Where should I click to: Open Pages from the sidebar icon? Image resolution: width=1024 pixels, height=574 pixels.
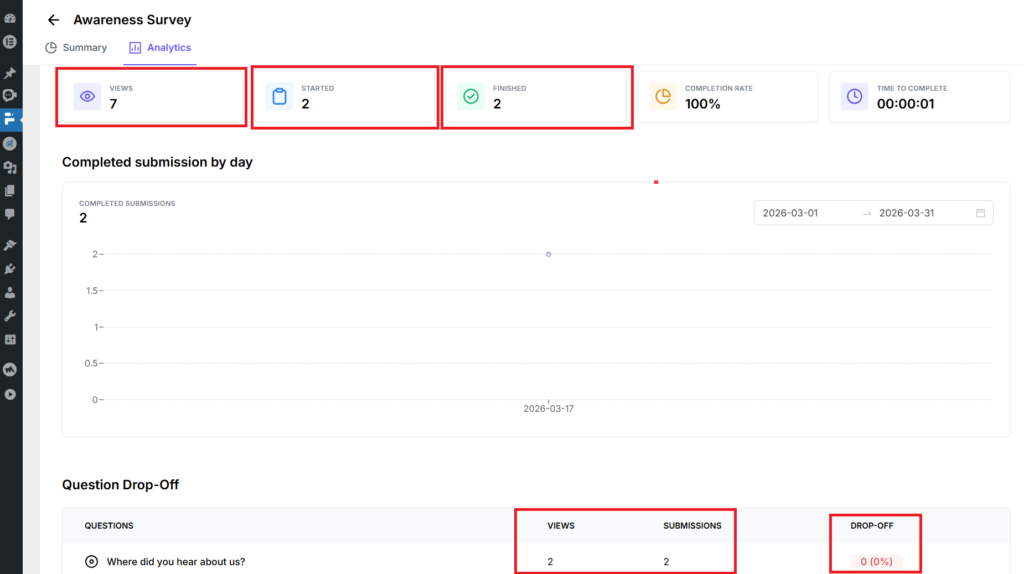(x=10, y=191)
